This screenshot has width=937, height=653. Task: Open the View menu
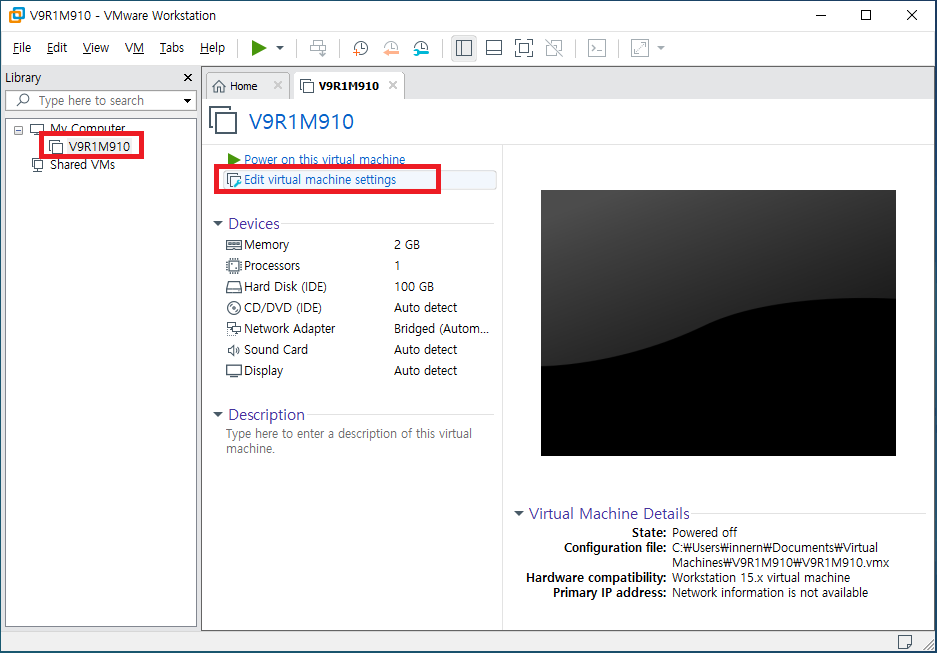point(96,48)
